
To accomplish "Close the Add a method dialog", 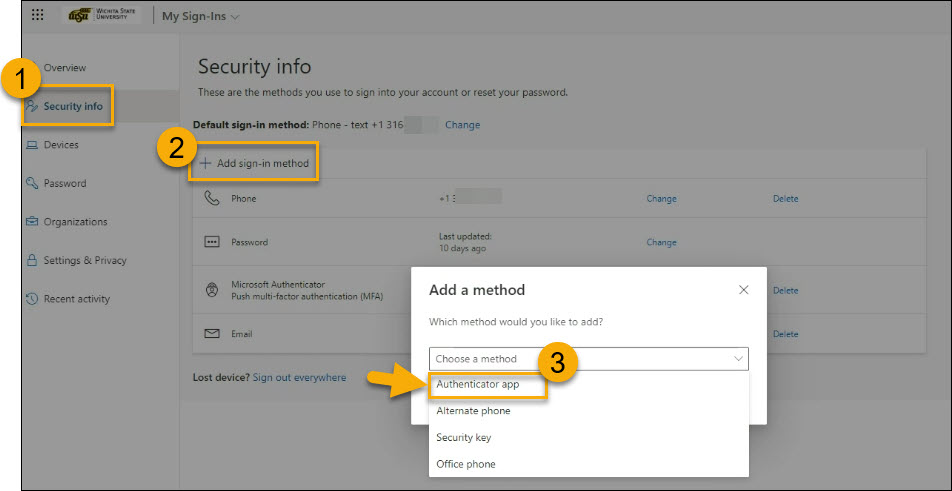I will point(743,290).
